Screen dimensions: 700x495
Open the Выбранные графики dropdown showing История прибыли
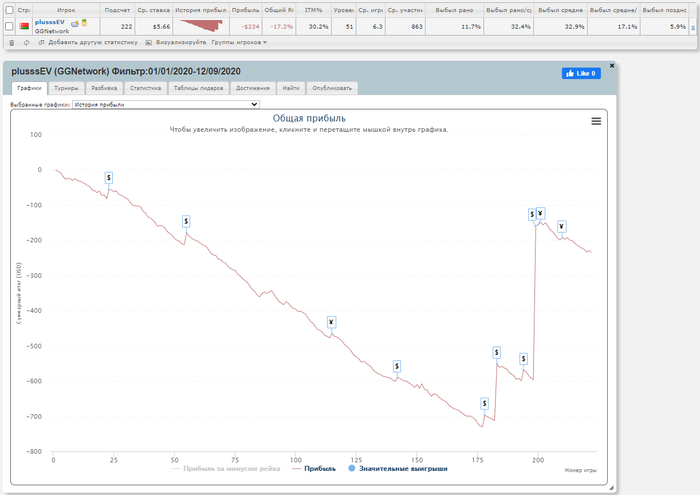click(x=166, y=104)
